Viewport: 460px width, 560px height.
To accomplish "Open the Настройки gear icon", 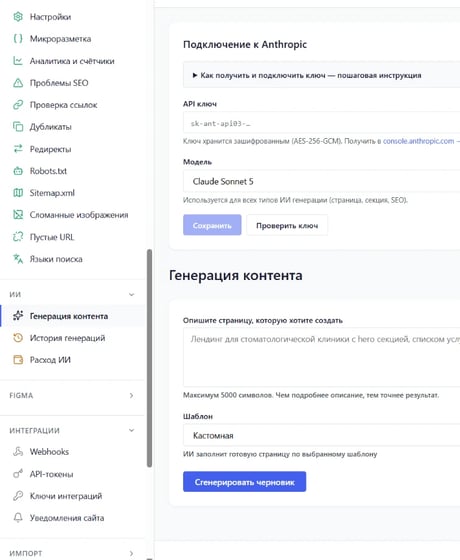I will (x=18, y=17).
